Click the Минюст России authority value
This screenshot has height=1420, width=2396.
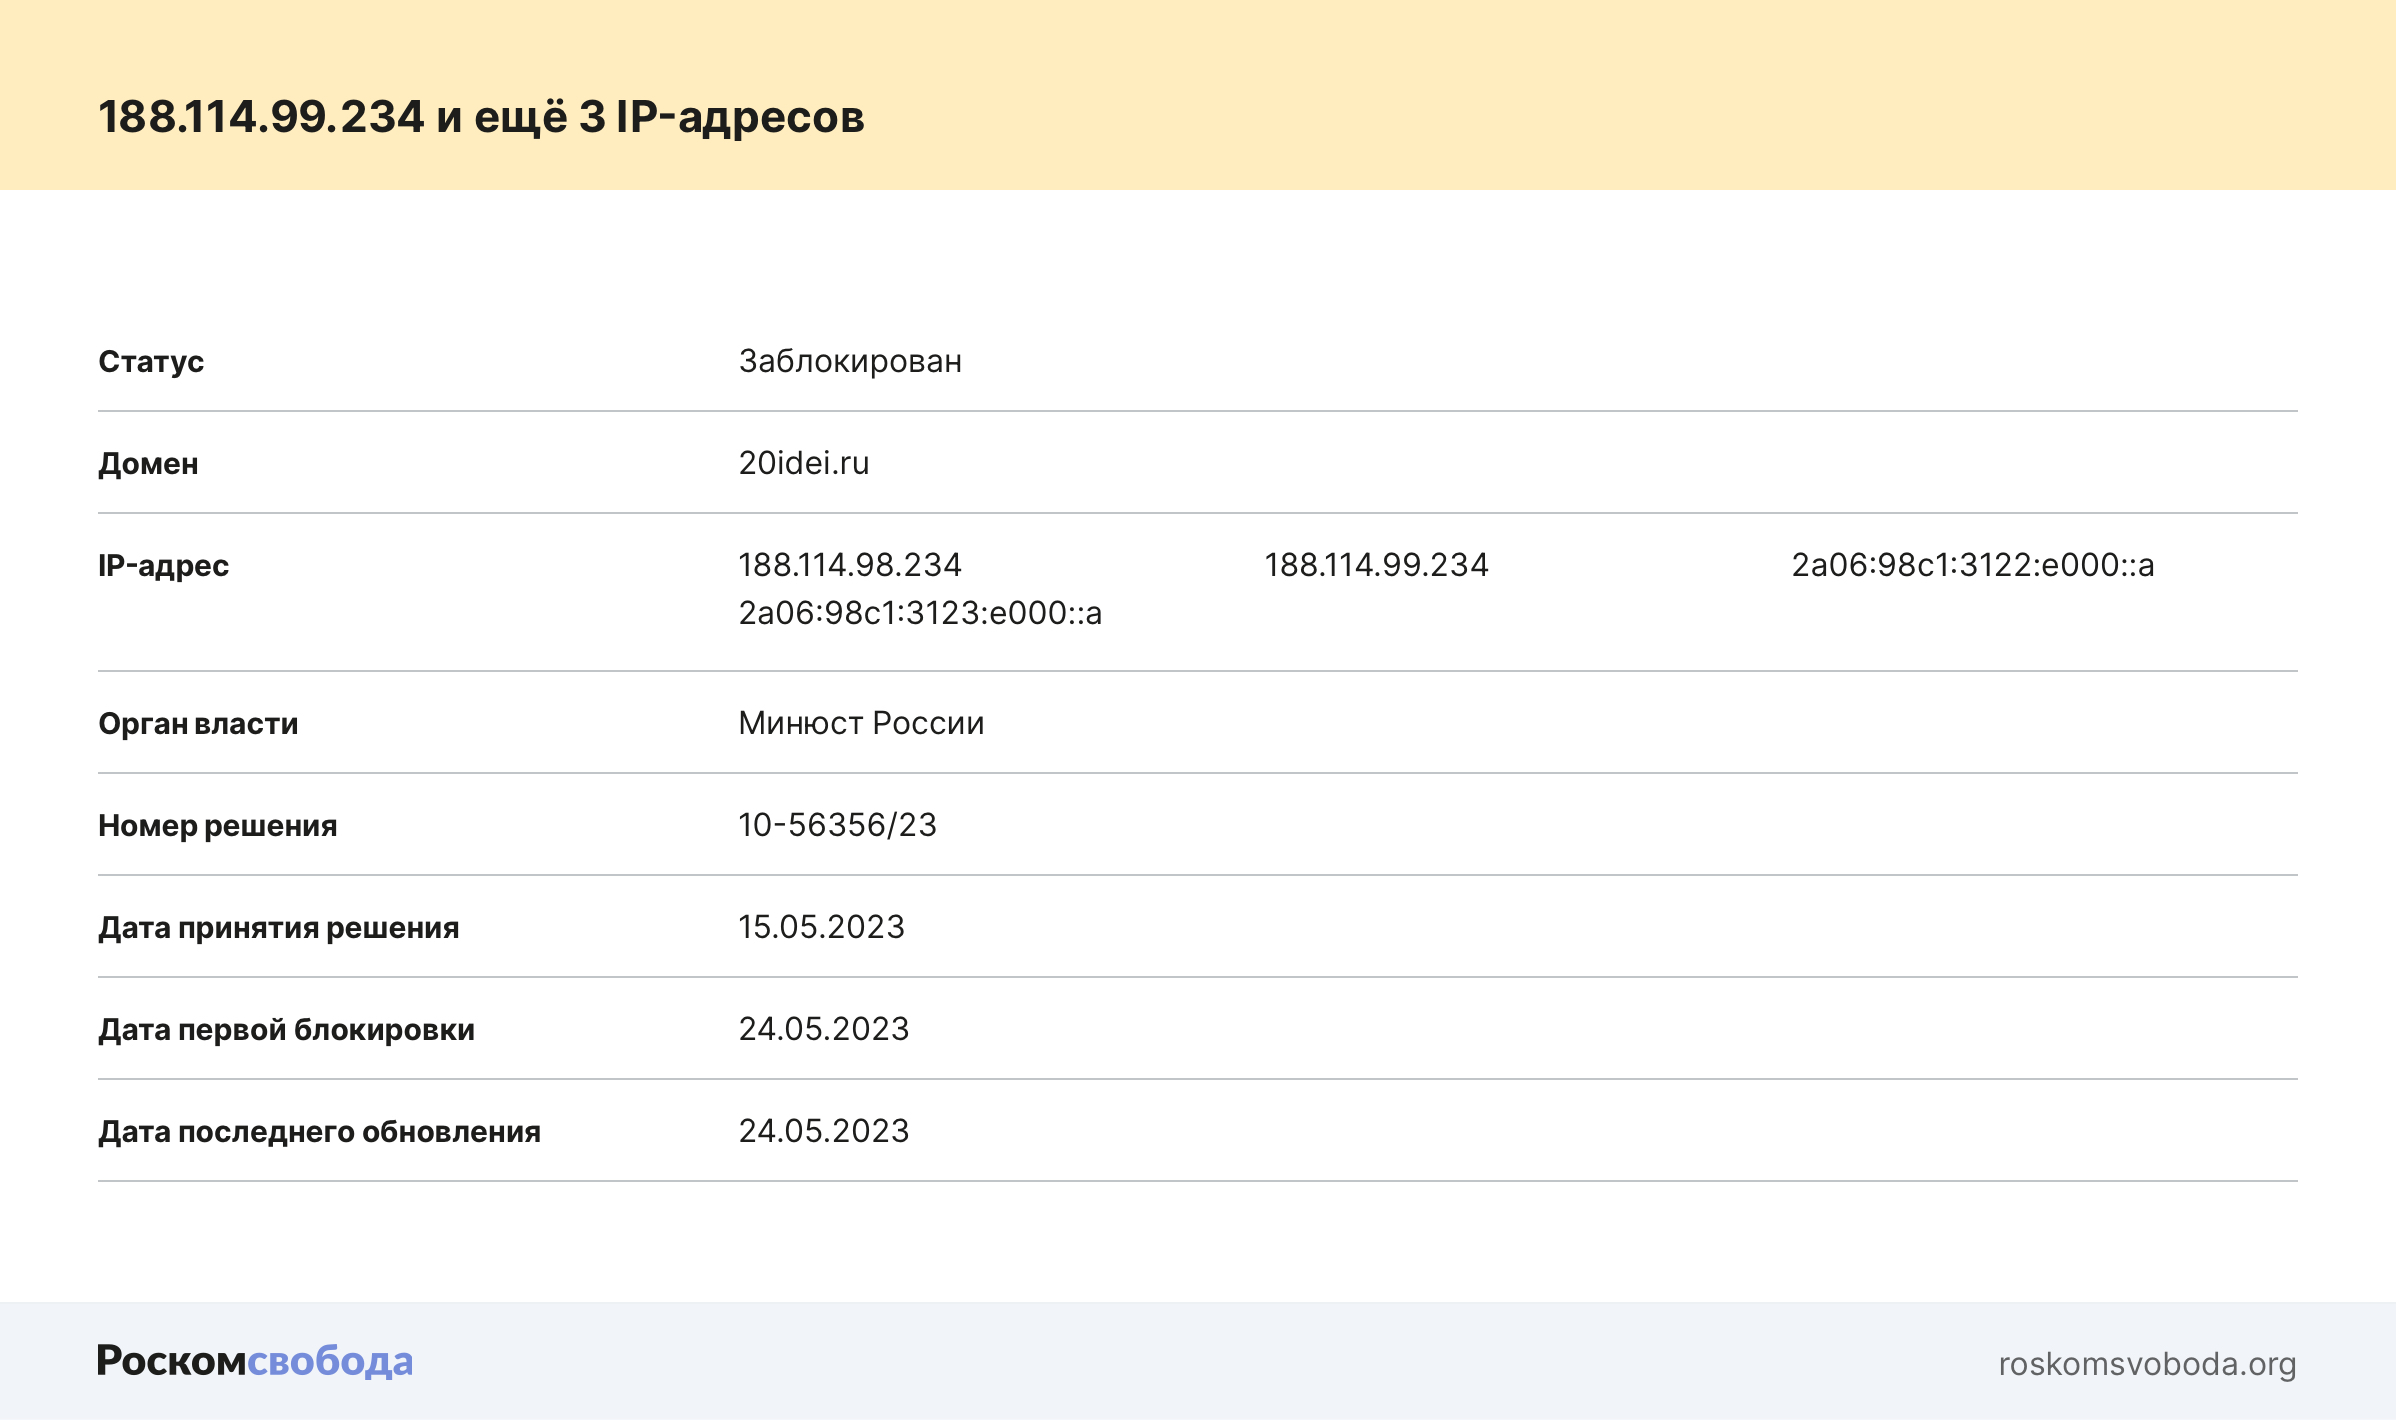[x=860, y=723]
